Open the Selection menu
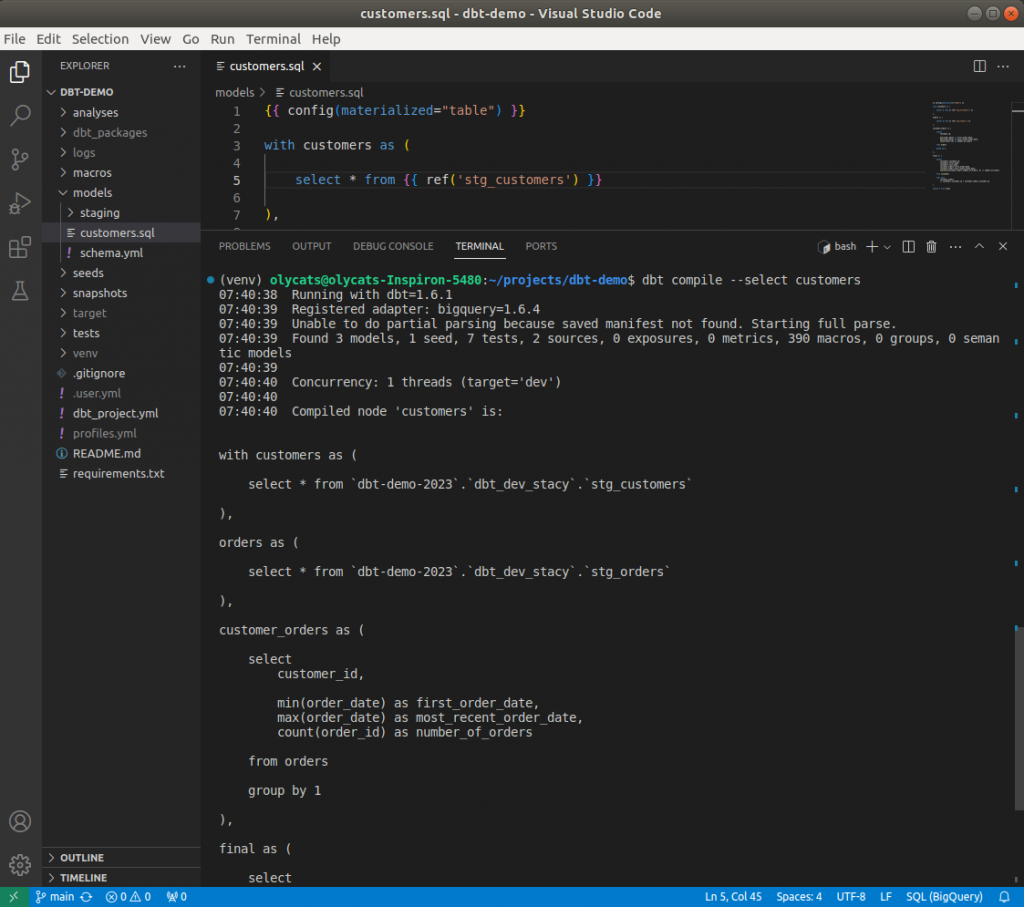 (x=100, y=39)
